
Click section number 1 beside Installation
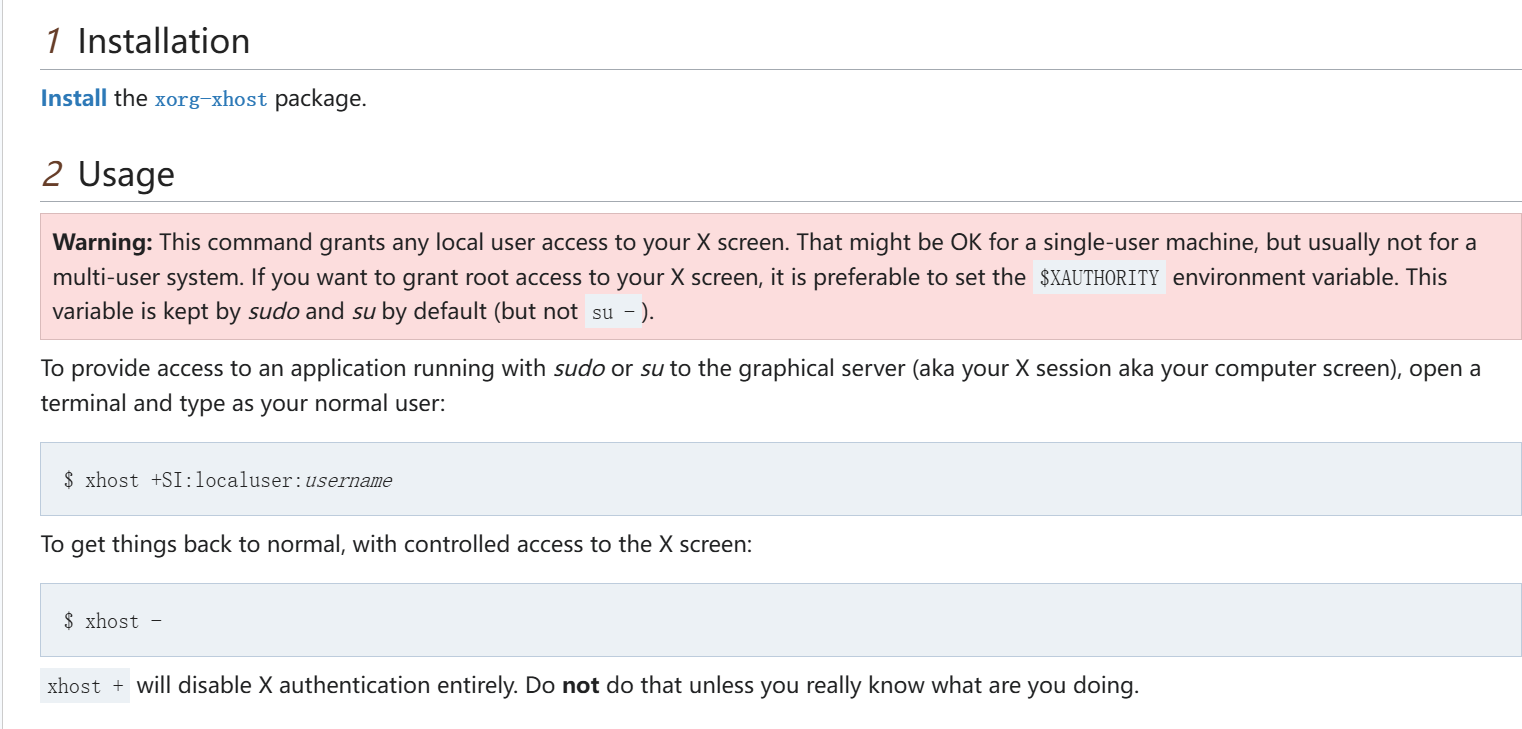tap(53, 41)
